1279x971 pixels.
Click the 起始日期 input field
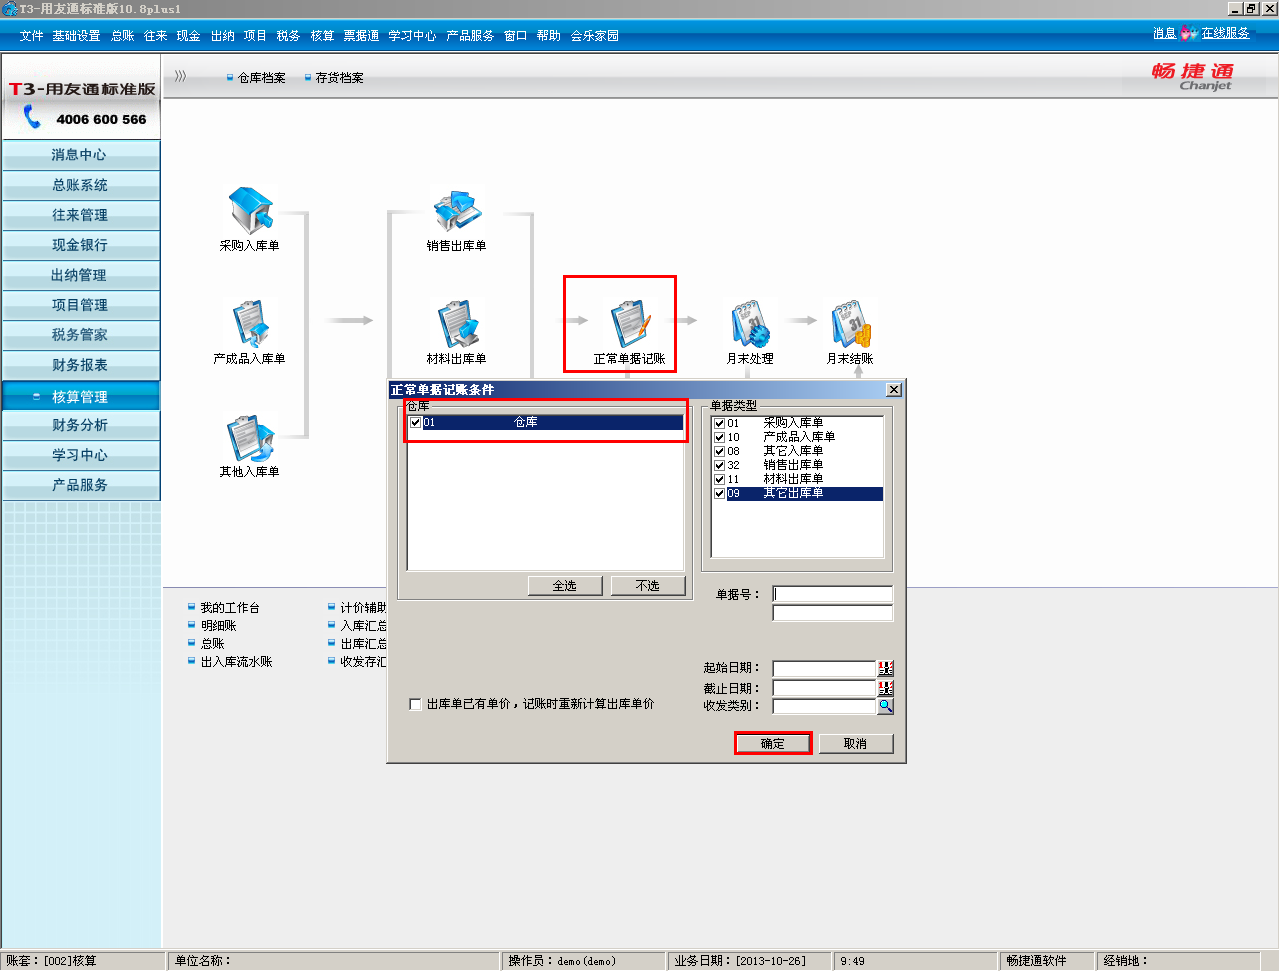point(825,668)
